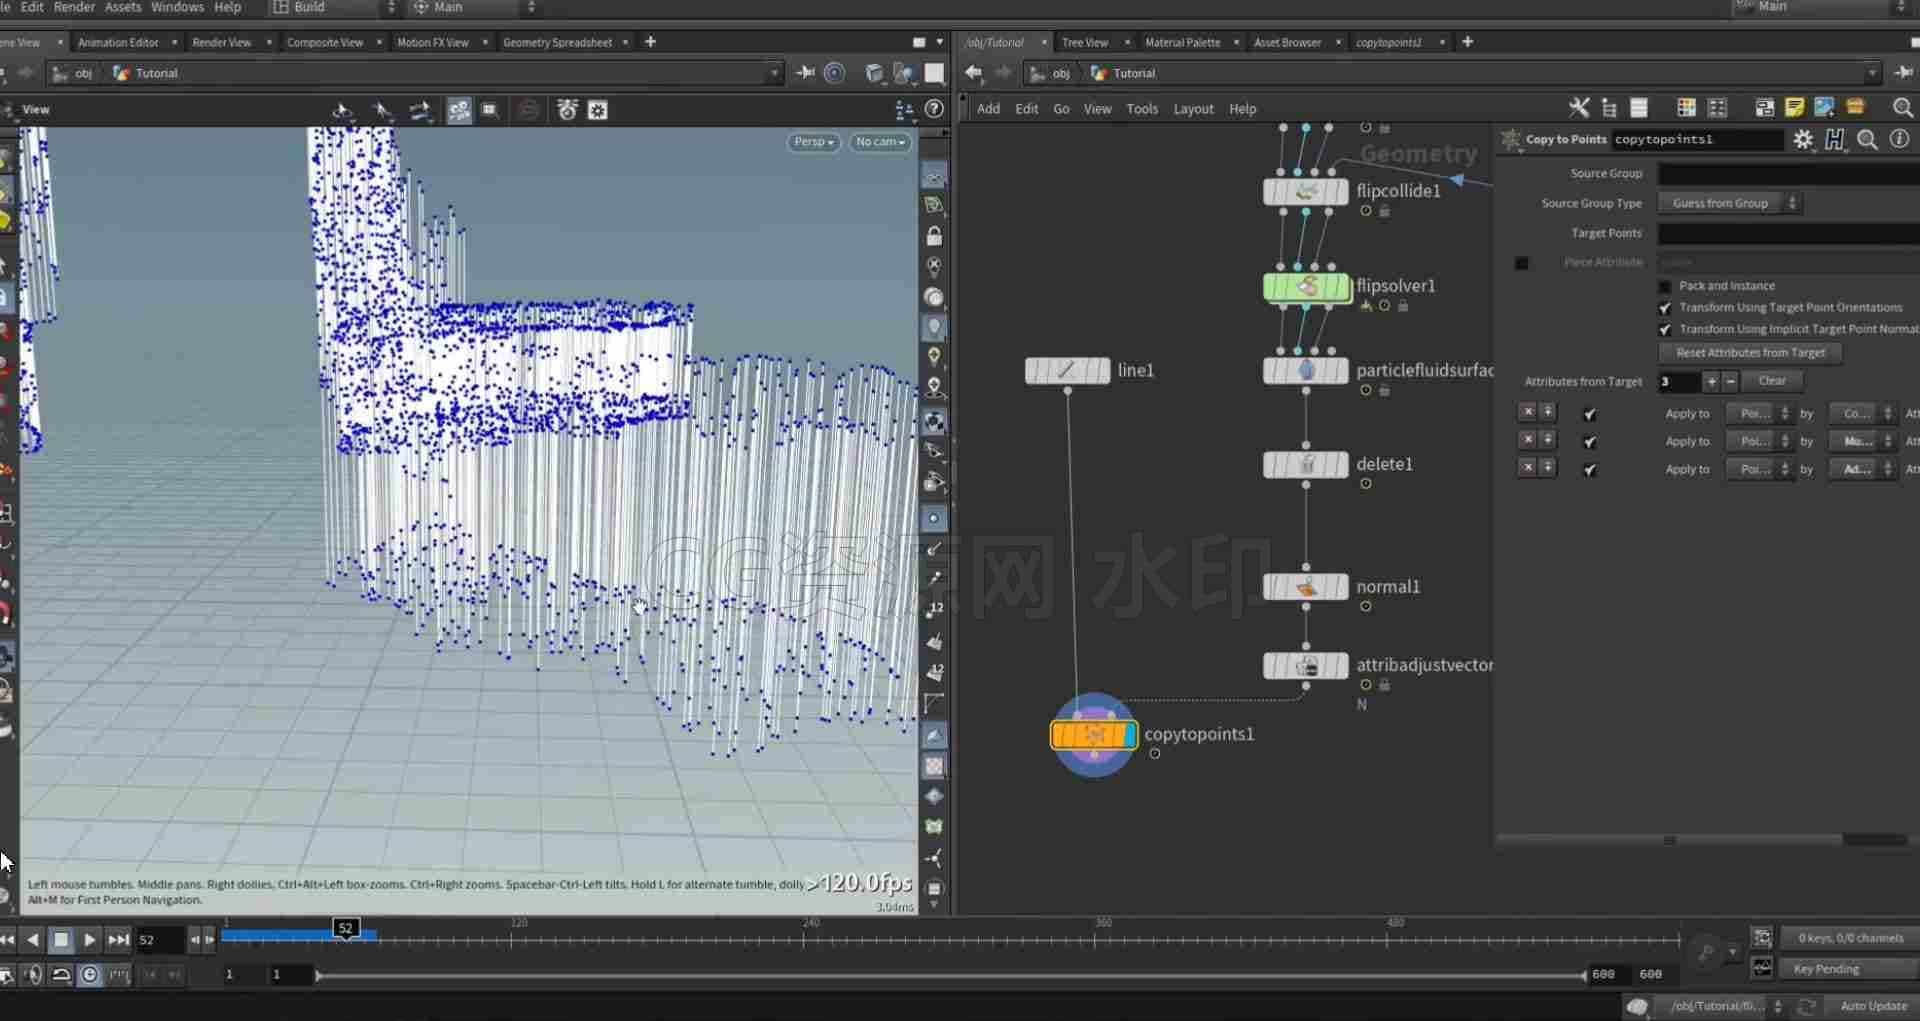Select the delete1 node
This screenshot has height=1021, width=1920.
click(1306, 465)
